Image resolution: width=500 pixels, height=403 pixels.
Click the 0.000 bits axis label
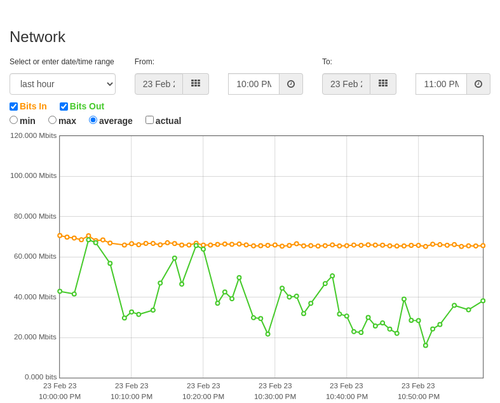click(x=41, y=377)
